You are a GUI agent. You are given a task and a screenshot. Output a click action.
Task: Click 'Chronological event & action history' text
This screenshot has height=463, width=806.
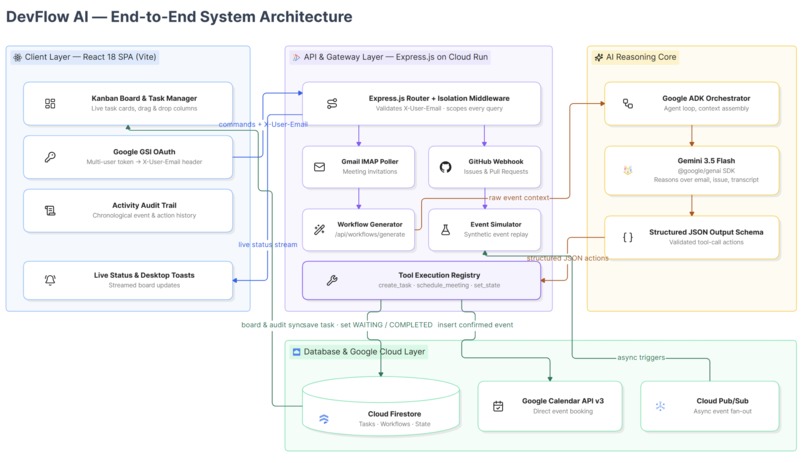point(144,215)
